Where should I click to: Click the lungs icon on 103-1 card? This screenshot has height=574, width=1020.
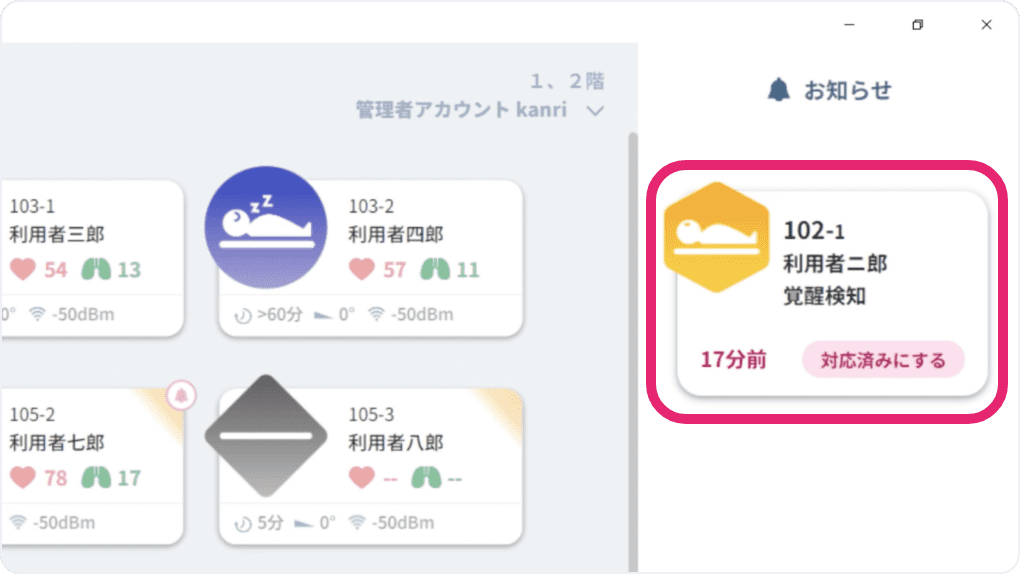coord(95,269)
